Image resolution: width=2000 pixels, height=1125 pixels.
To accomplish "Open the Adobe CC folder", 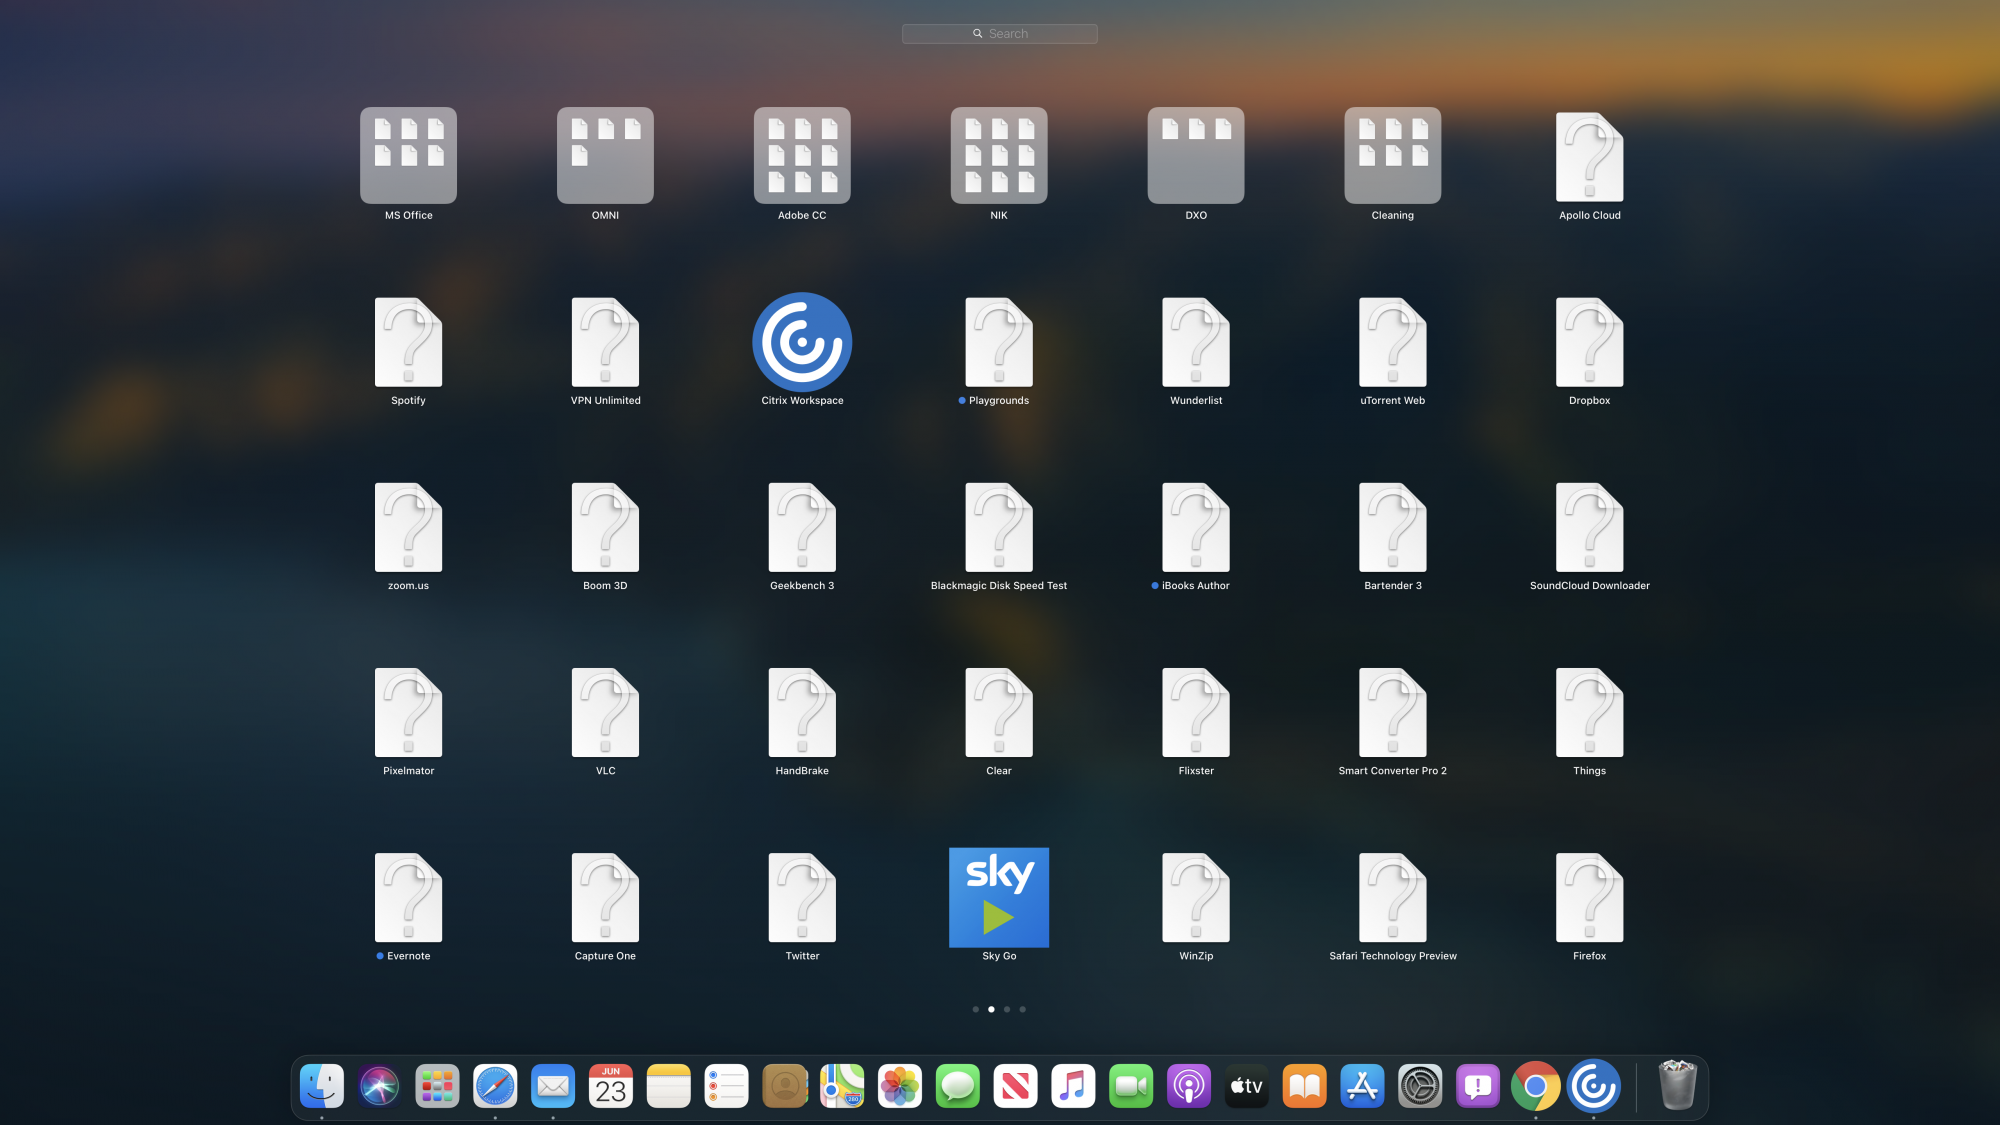I will pos(802,155).
